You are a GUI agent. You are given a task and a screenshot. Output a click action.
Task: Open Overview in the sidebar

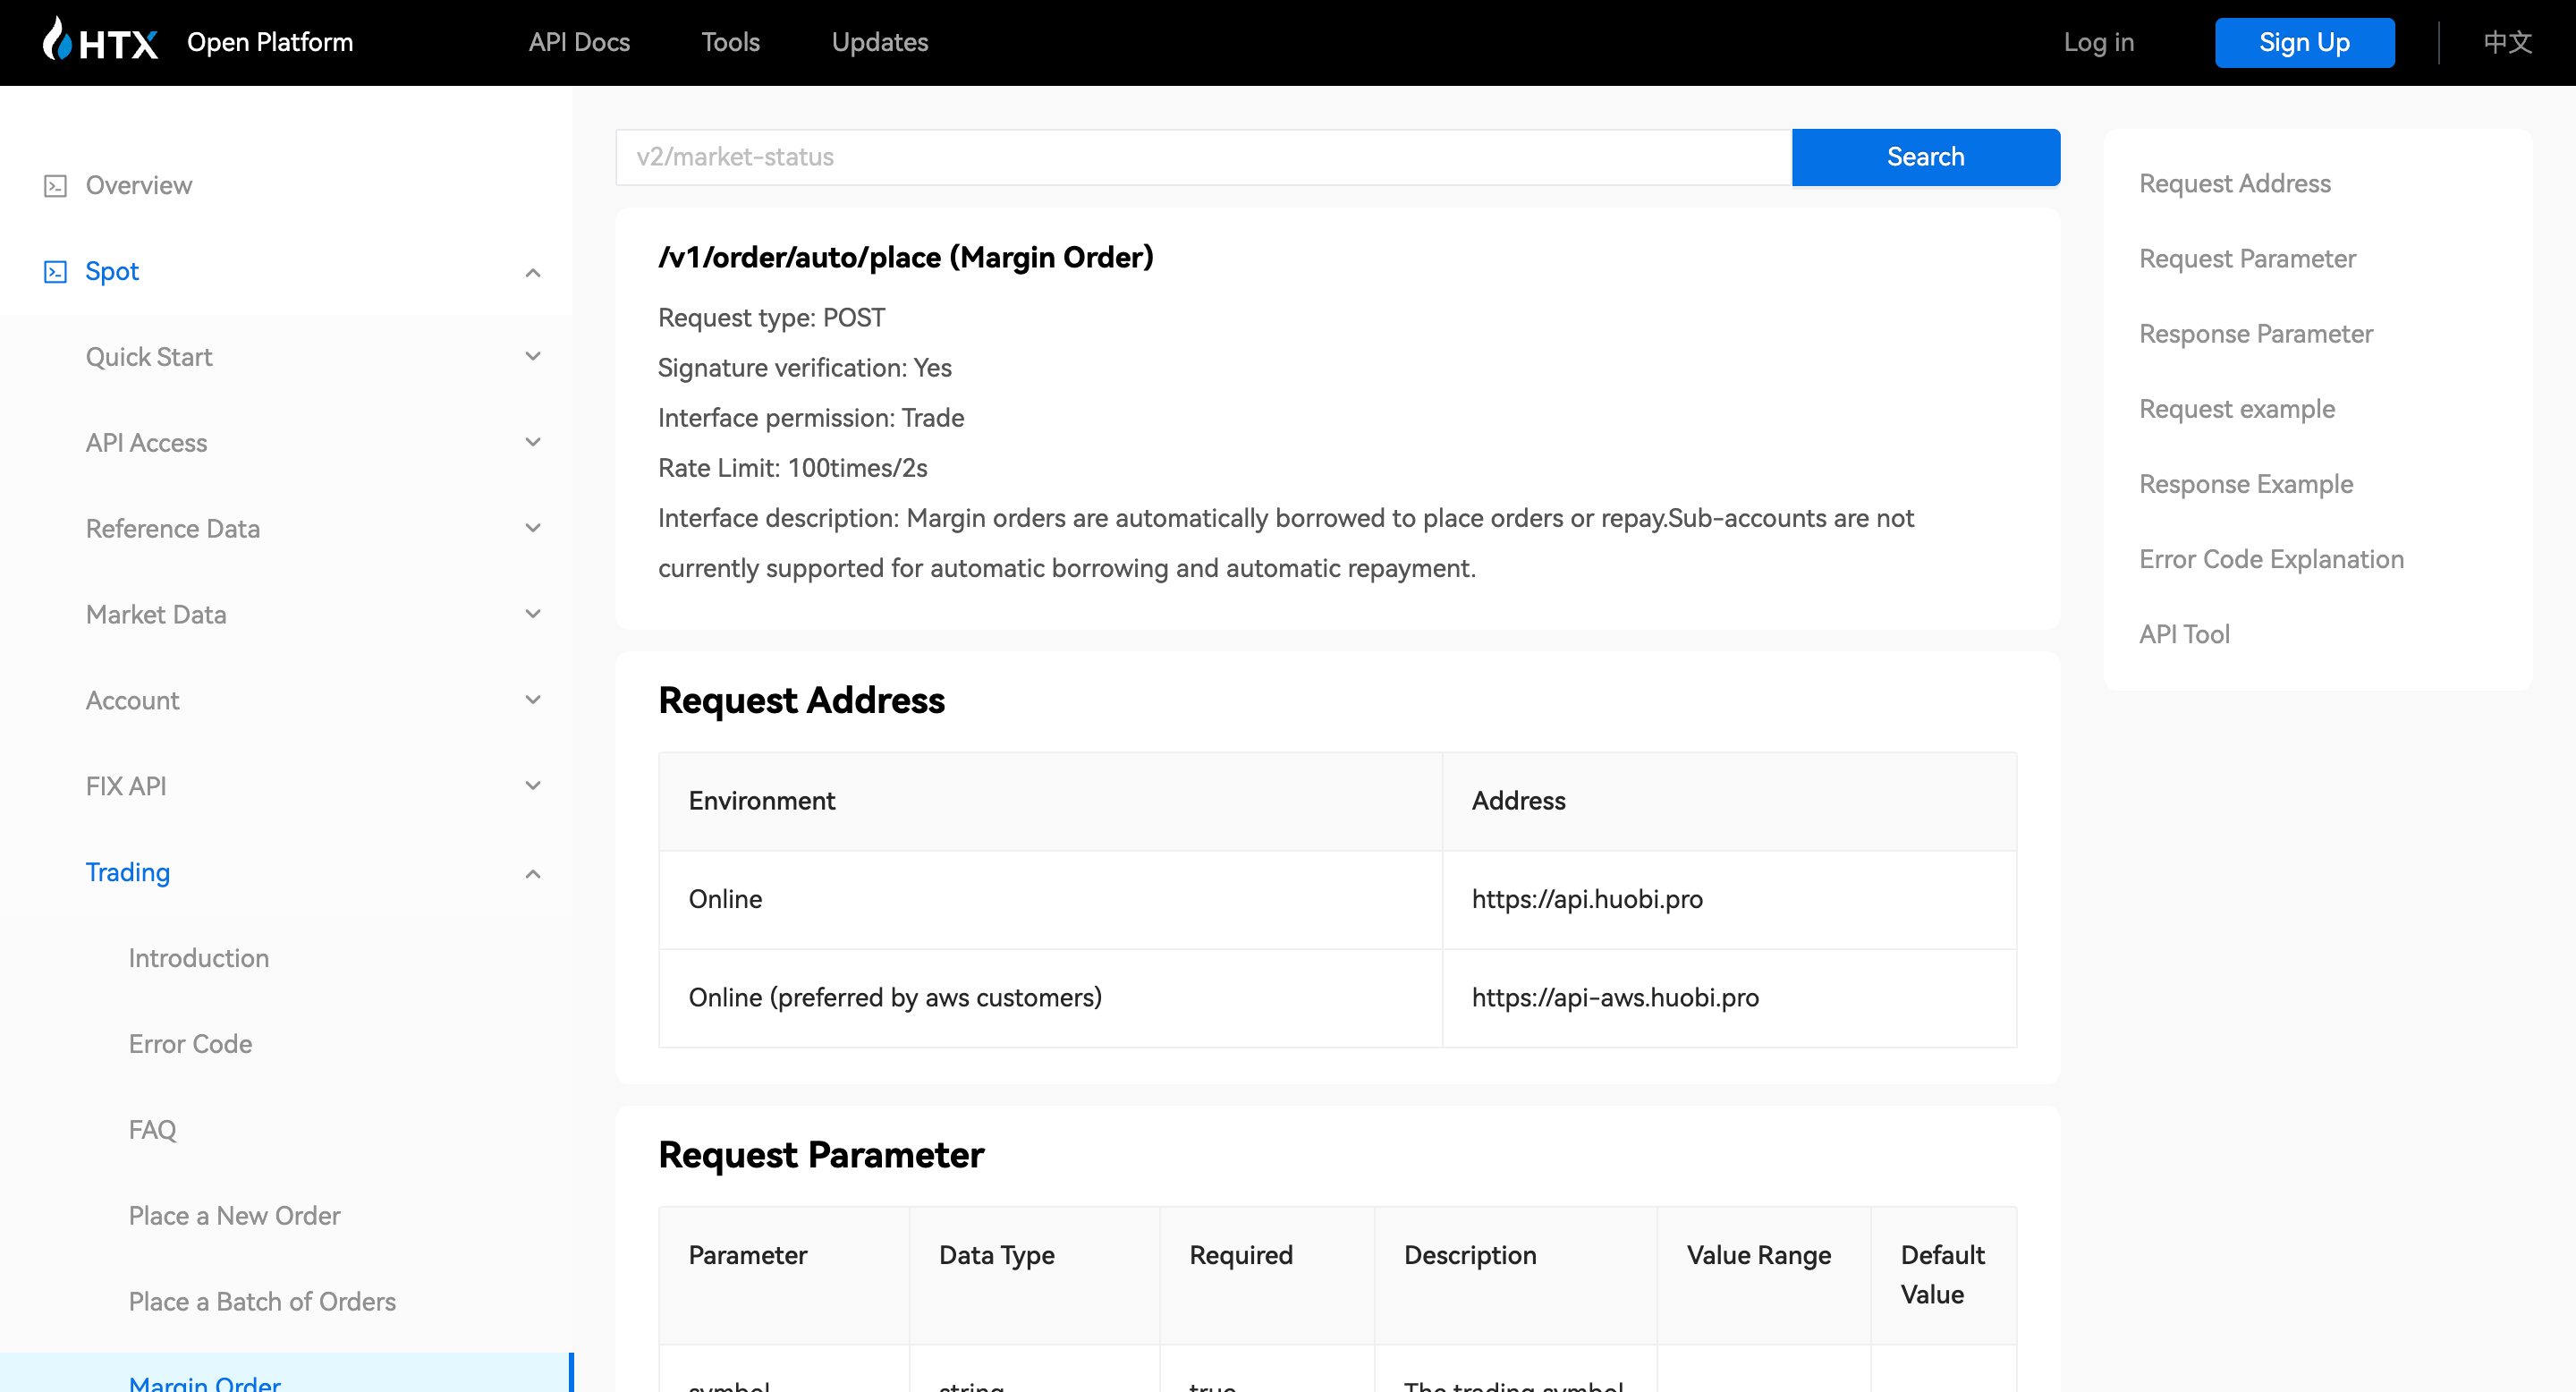click(x=139, y=186)
